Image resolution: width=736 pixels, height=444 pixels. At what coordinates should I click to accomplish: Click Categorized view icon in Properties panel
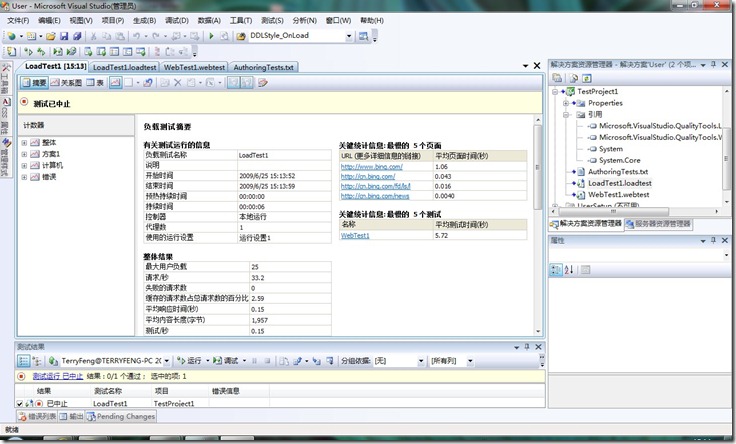(x=556, y=270)
